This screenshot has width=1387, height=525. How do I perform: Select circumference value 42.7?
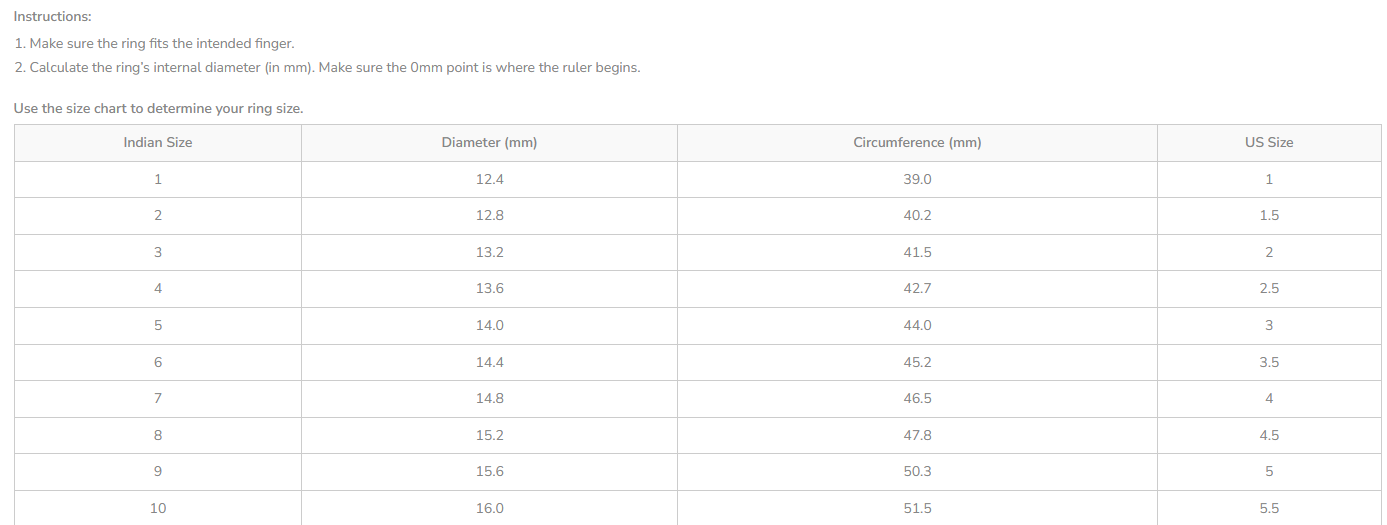917,289
